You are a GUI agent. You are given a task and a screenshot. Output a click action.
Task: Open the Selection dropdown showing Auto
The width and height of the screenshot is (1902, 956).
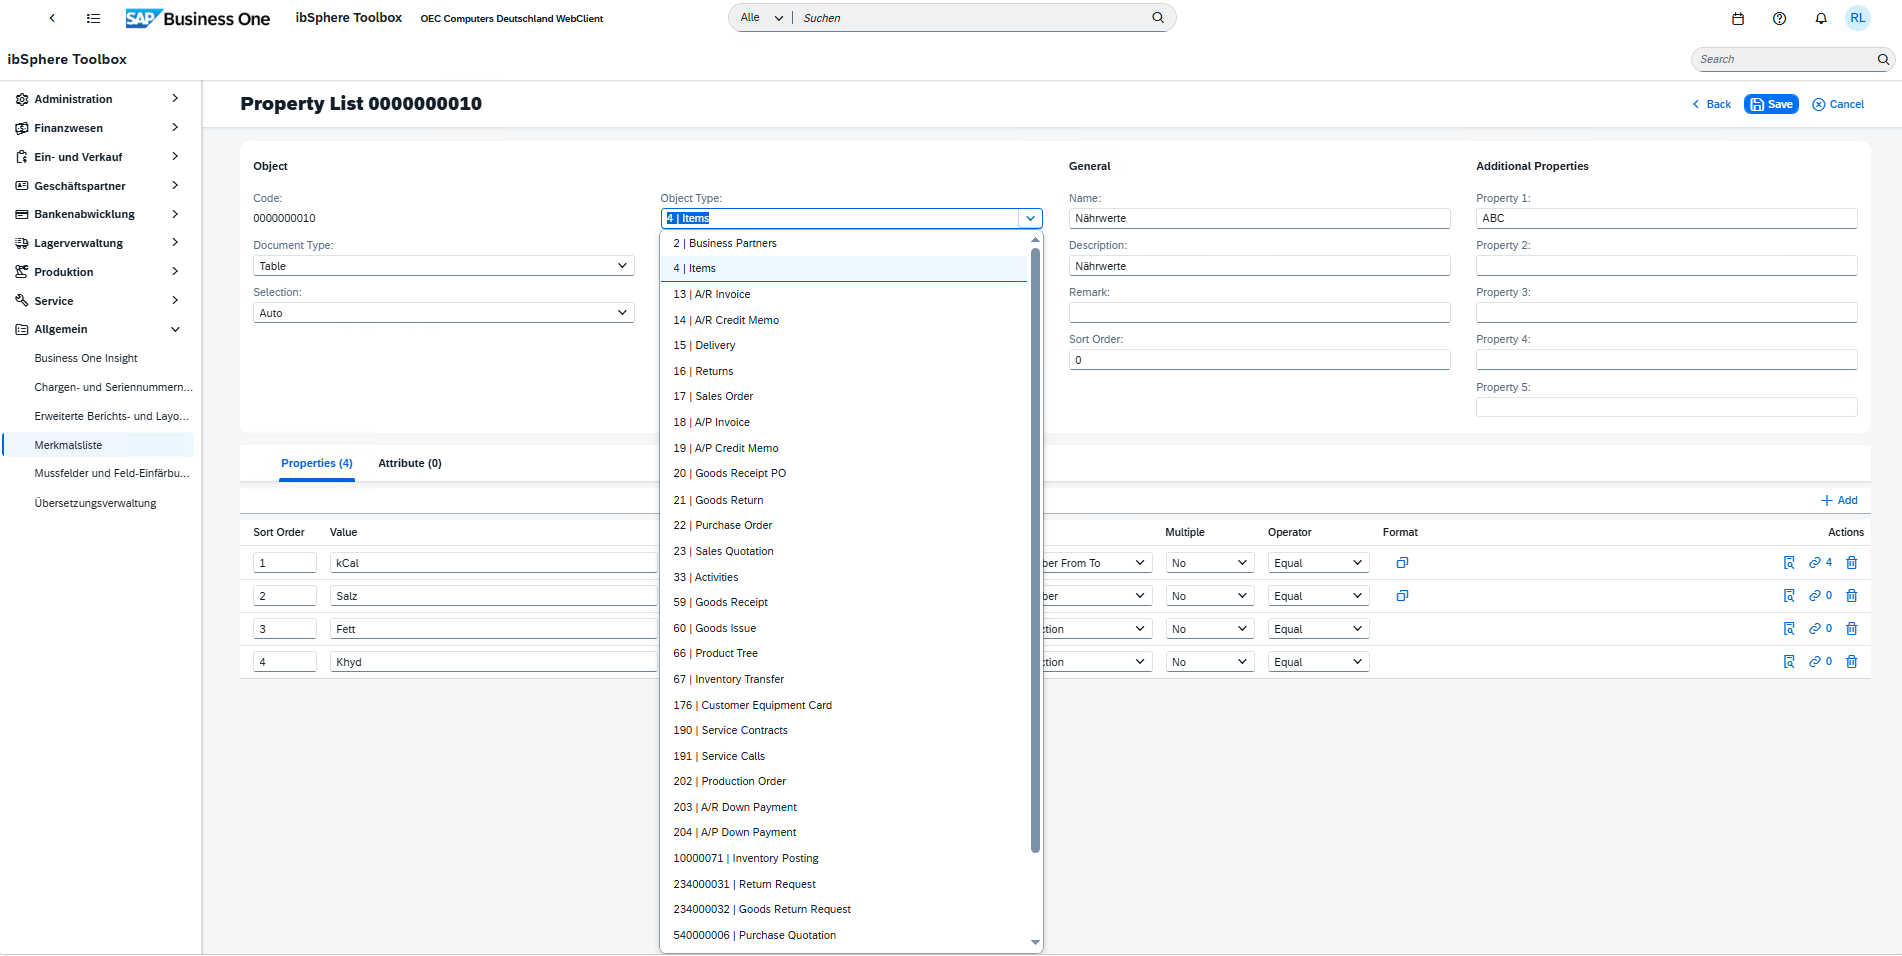click(443, 313)
